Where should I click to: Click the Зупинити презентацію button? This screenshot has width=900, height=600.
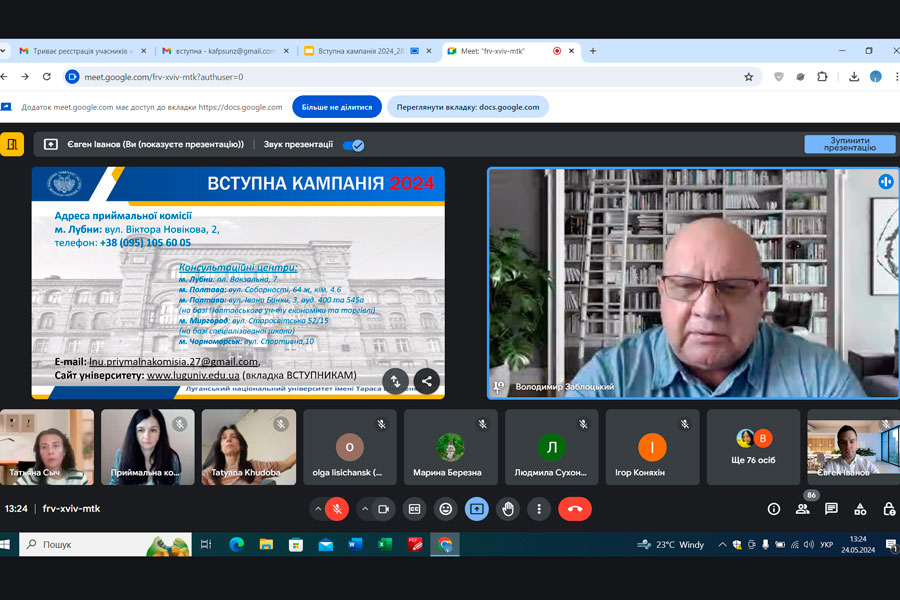[849, 144]
